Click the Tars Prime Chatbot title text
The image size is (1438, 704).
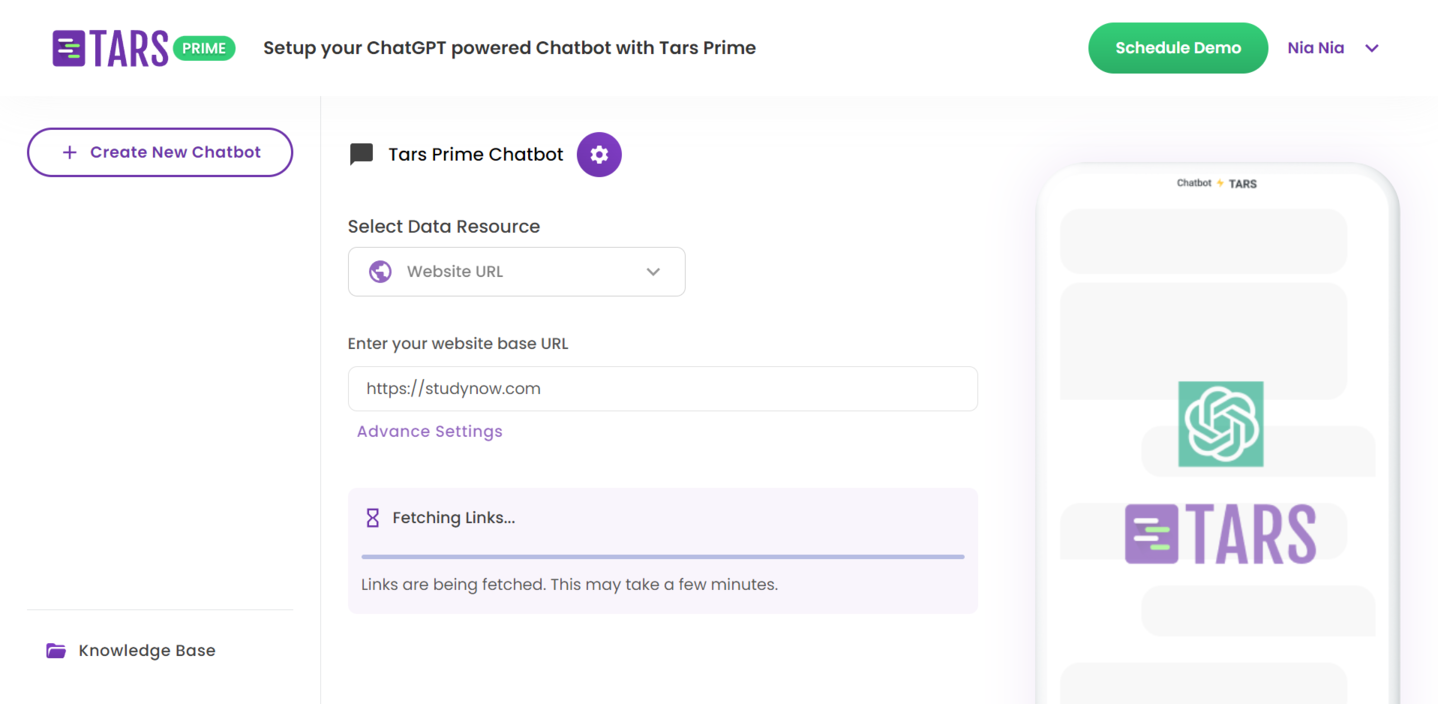(476, 154)
